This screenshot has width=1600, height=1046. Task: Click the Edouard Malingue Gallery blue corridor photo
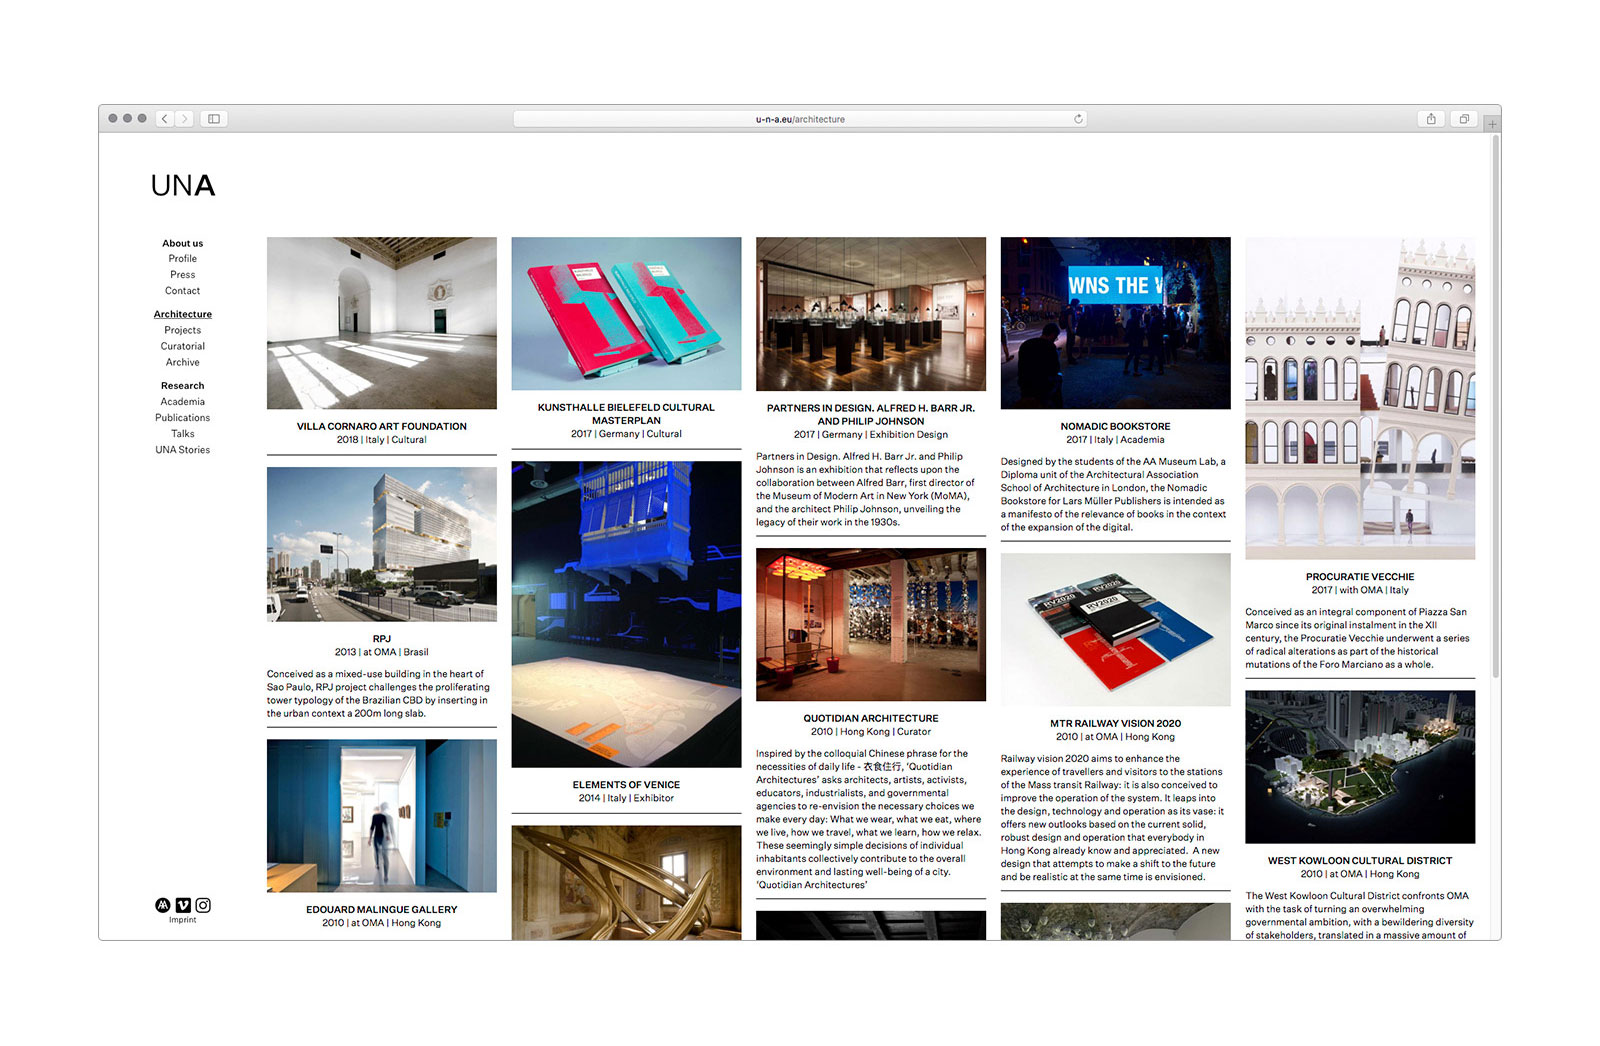tap(382, 816)
